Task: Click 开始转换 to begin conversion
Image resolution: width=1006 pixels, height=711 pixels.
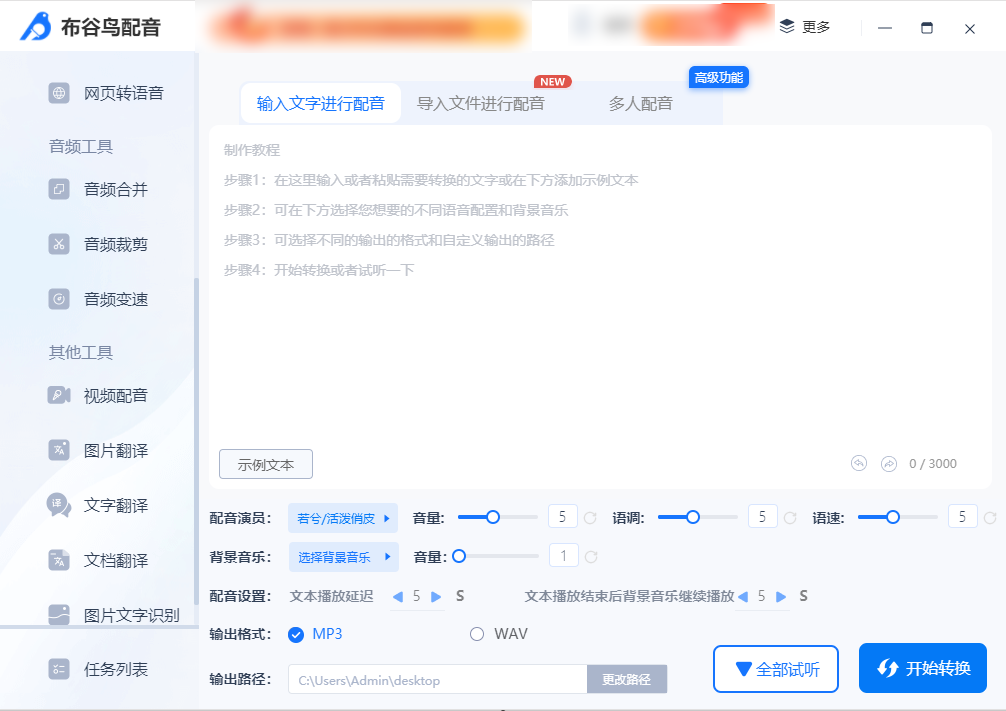Action: [x=922, y=668]
